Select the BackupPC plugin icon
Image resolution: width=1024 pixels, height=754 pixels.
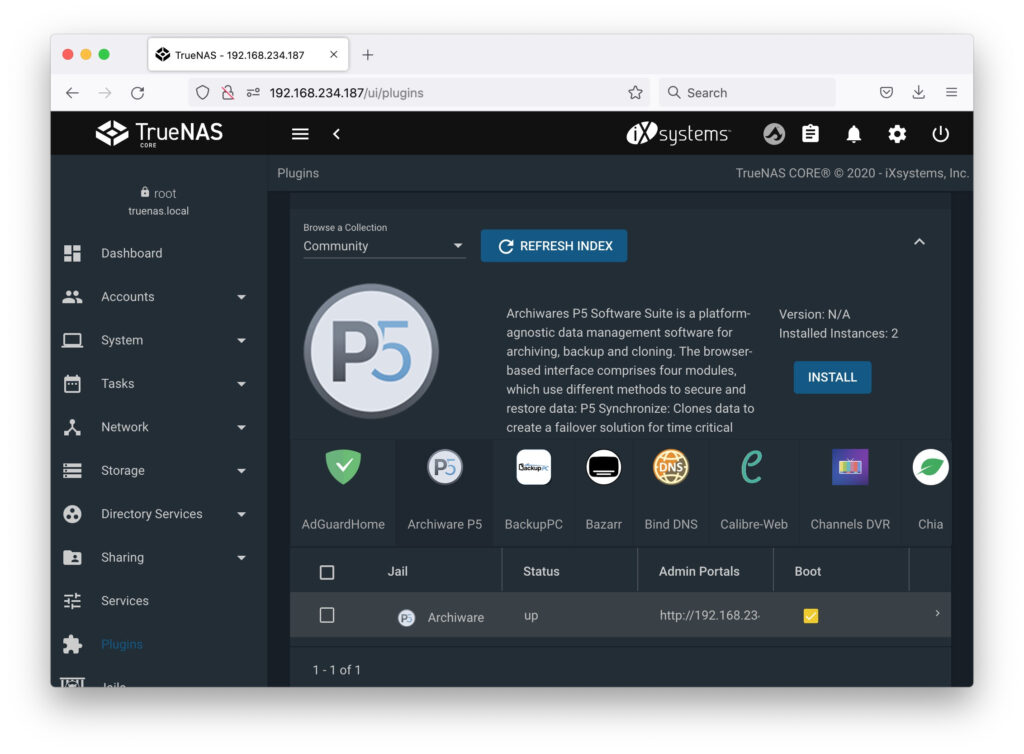(x=533, y=467)
